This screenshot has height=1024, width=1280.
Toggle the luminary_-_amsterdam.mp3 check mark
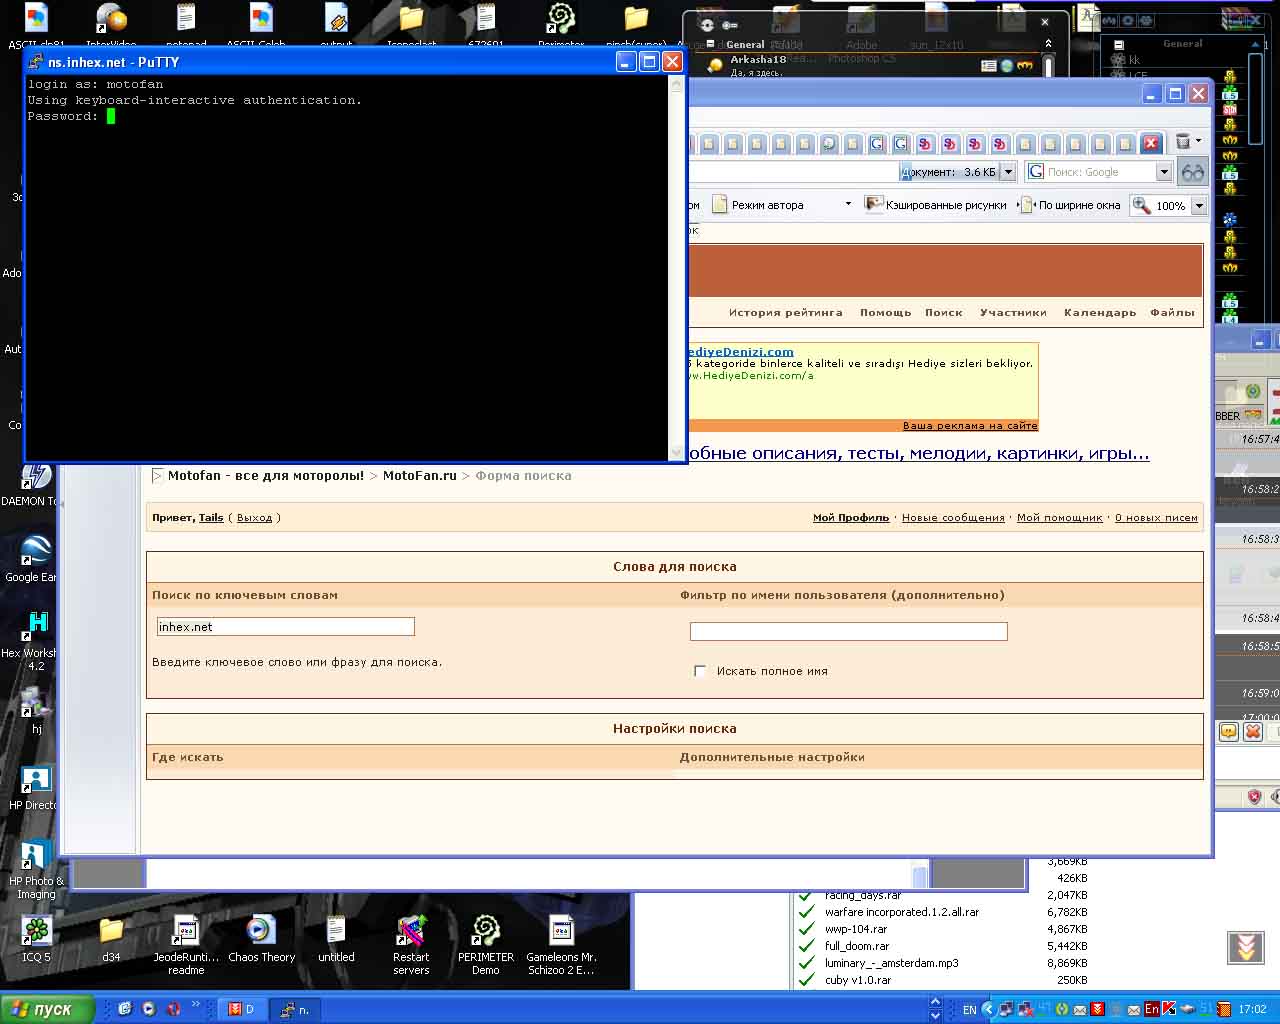coord(806,963)
